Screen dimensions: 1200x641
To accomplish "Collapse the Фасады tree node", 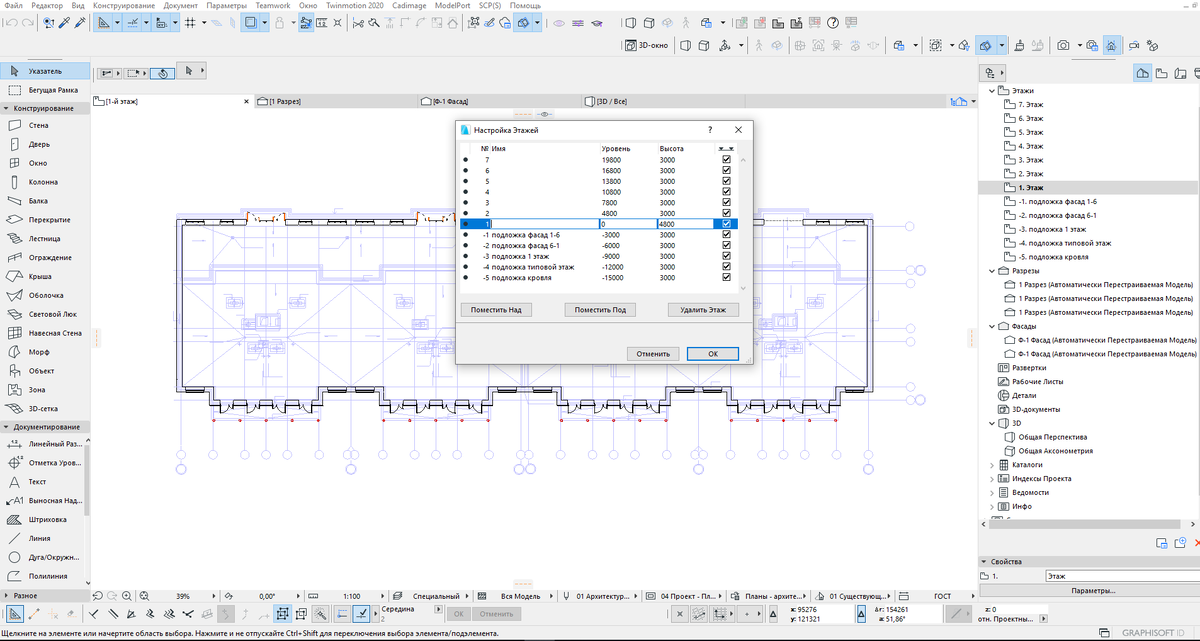I will click(992, 326).
